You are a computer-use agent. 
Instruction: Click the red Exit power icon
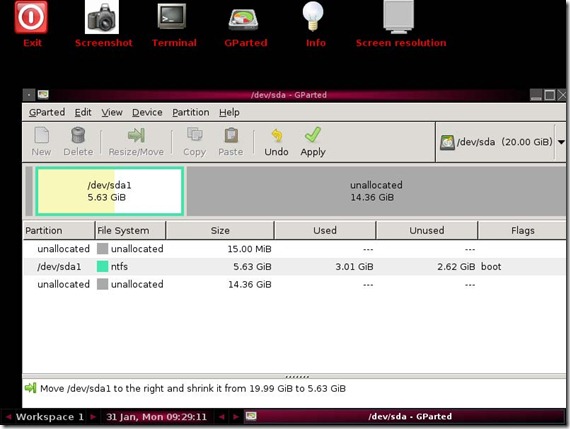31,17
